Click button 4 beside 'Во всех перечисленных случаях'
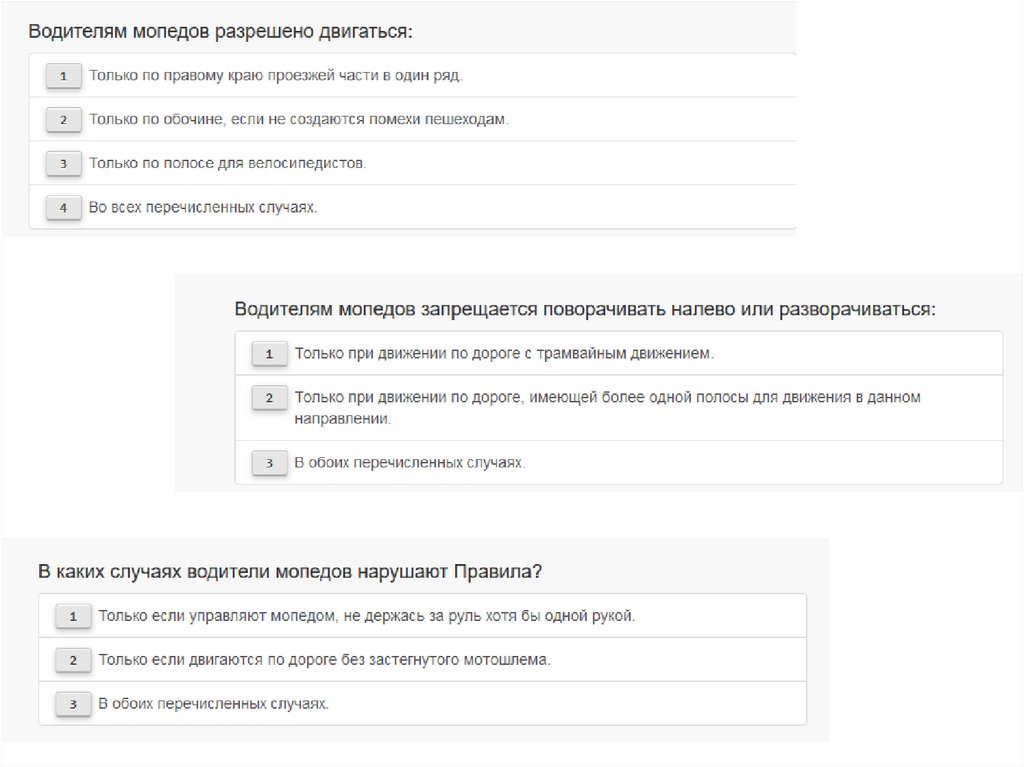 pos(63,208)
